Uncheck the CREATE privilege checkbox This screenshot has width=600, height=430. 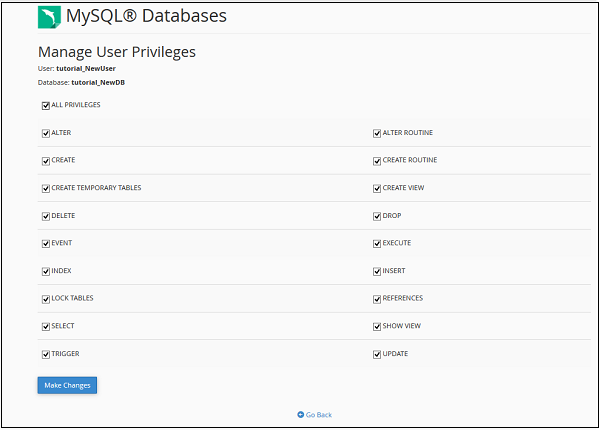pyautogui.click(x=46, y=160)
